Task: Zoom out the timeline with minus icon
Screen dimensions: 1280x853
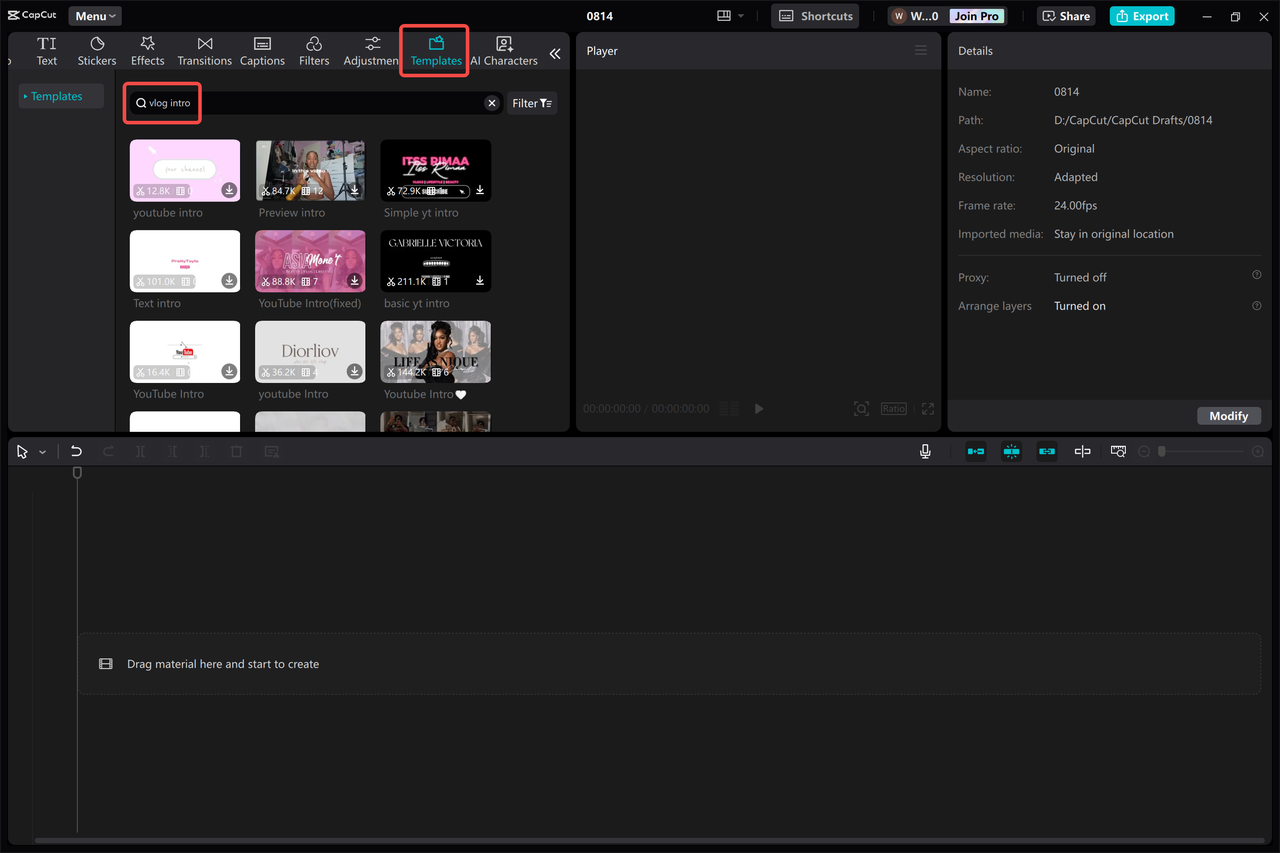Action: (1145, 452)
